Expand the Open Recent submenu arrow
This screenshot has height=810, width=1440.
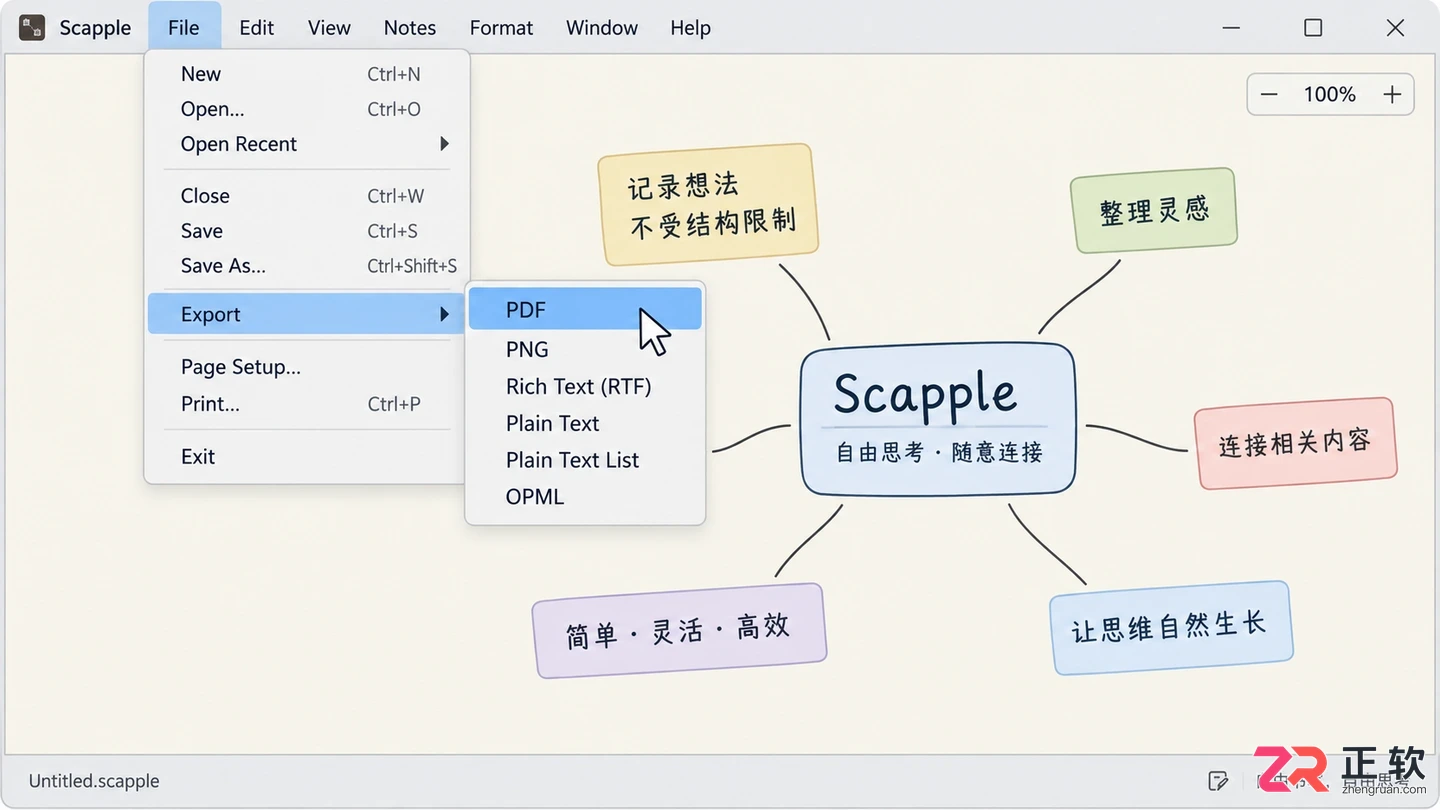[445, 144]
